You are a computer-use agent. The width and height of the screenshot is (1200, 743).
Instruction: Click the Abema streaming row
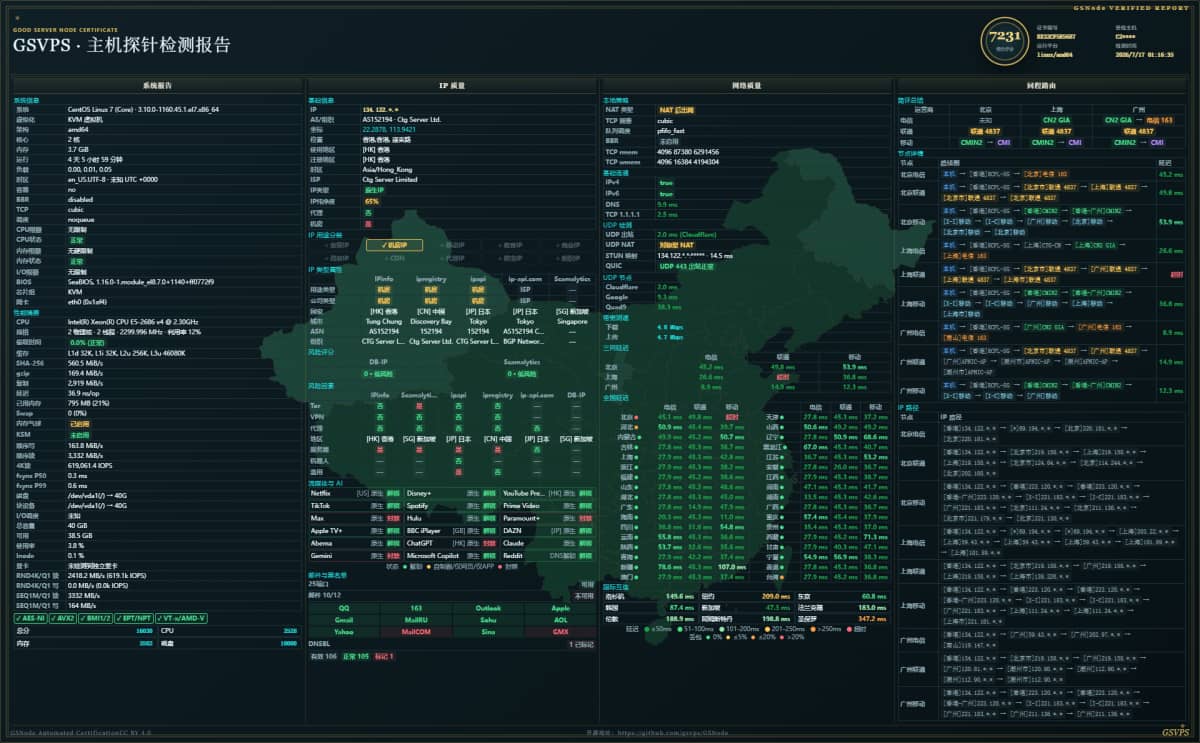(x=354, y=543)
